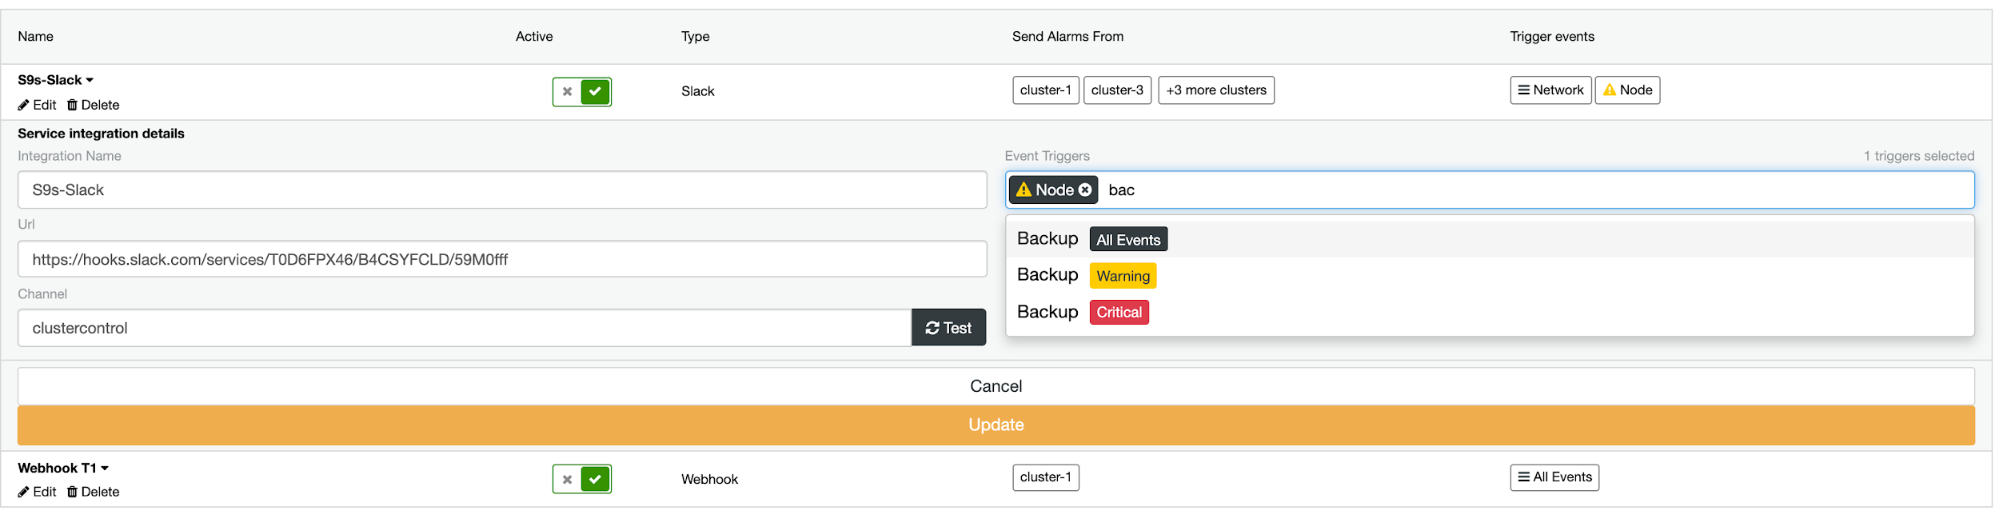Focus the Url input field
The image size is (1999, 524).
coord(502,259)
